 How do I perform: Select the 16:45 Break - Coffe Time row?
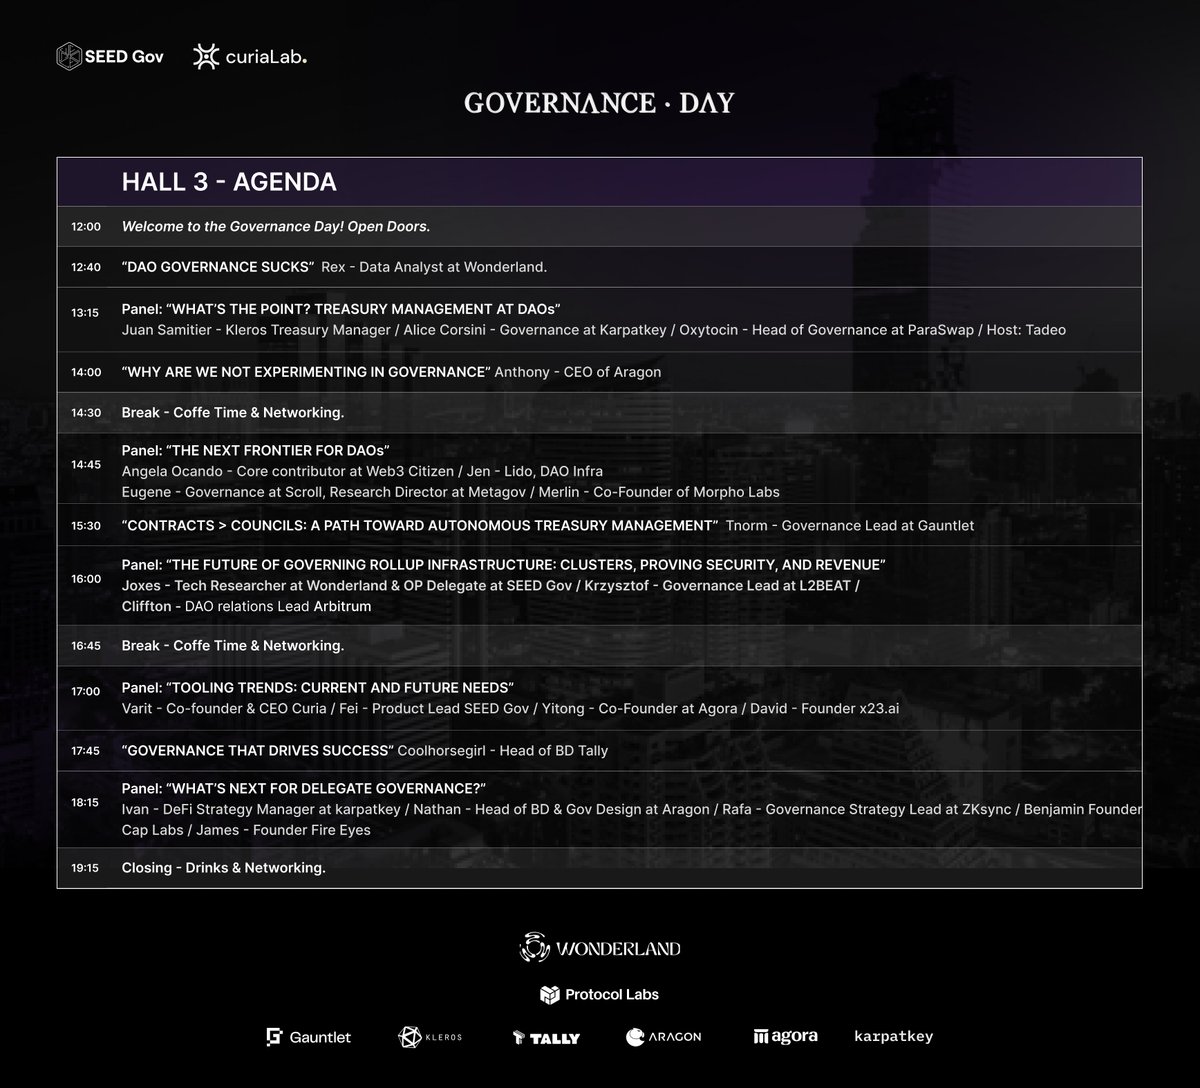599,646
